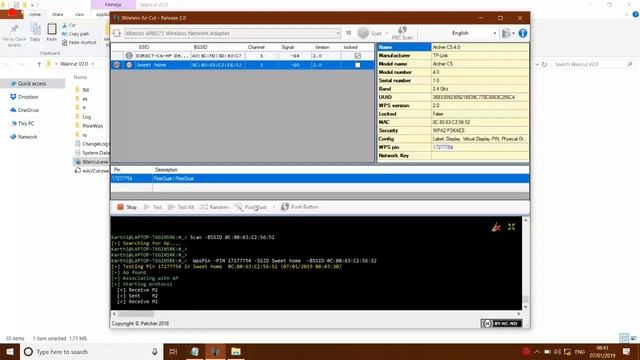
Task: Click Paste shortcut in Explorer ribbon
Action: click(80, 42)
